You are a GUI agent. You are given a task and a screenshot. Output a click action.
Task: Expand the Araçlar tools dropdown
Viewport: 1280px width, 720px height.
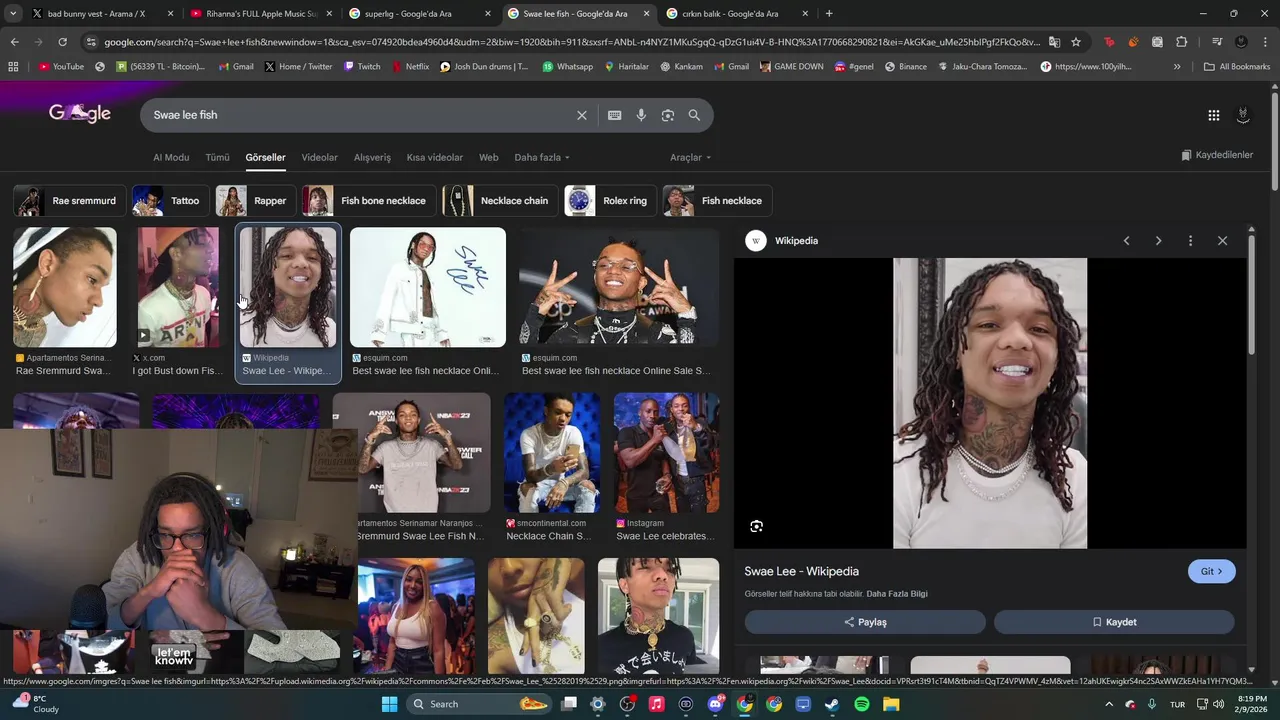click(691, 158)
